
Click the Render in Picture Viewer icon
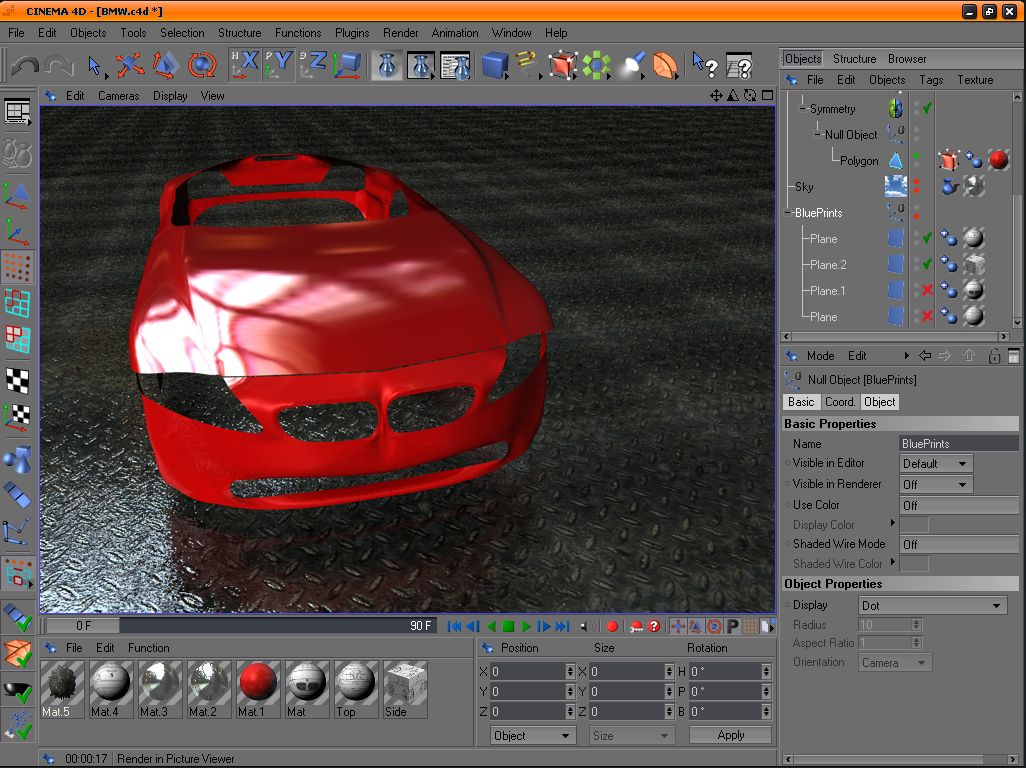421,66
